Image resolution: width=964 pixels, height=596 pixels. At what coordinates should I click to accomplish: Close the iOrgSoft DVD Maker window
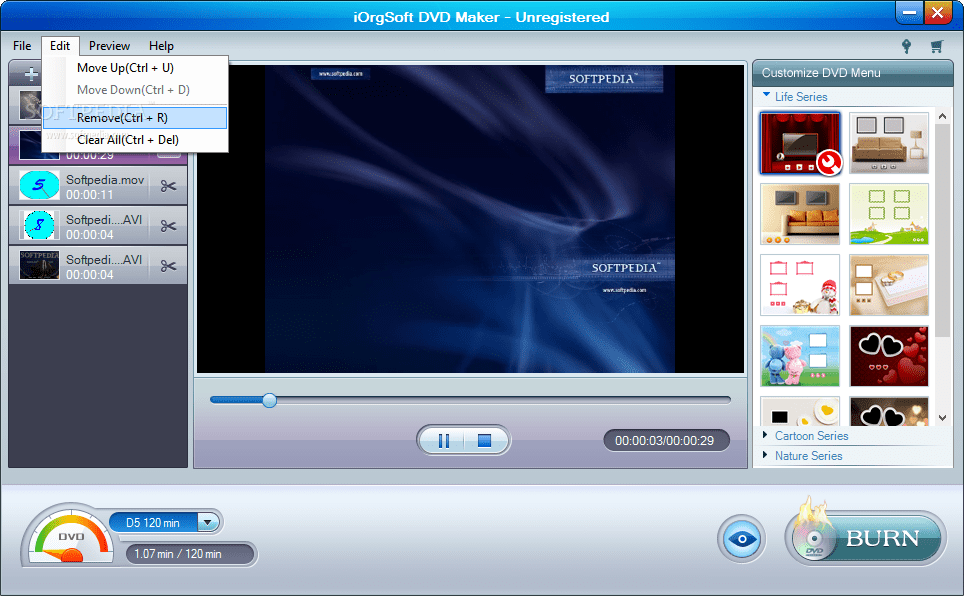click(x=938, y=13)
